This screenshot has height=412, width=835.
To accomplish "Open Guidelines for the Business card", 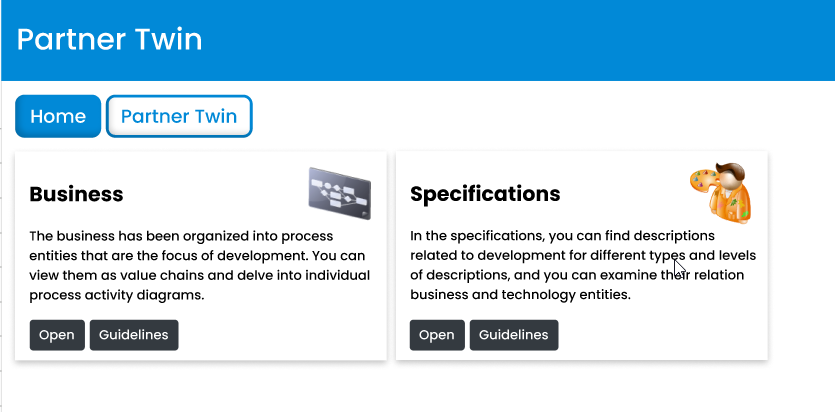I will pyautogui.click(x=134, y=335).
